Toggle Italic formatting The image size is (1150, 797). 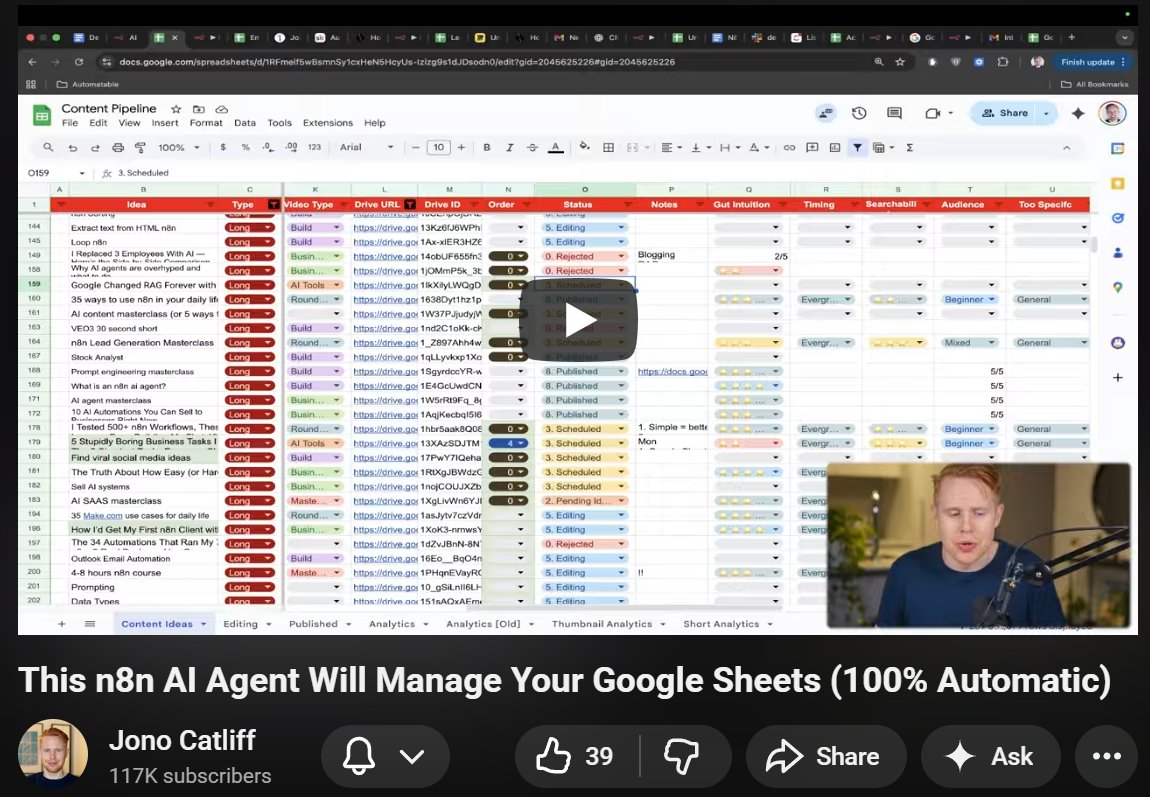click(x=510, y=147)
